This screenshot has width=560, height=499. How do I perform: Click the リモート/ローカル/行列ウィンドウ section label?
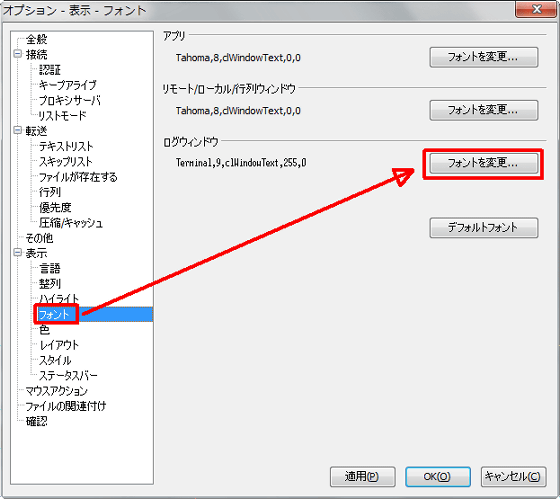[x=229, y=89]
